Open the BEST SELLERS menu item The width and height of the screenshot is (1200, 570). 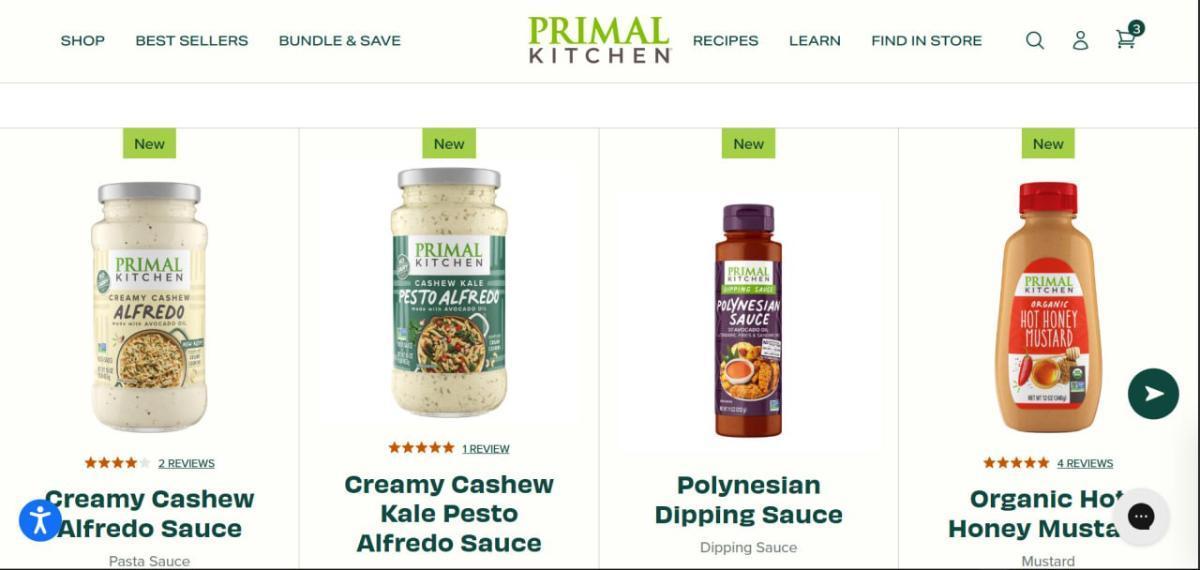pyautogui.click(x=192, y=41)
